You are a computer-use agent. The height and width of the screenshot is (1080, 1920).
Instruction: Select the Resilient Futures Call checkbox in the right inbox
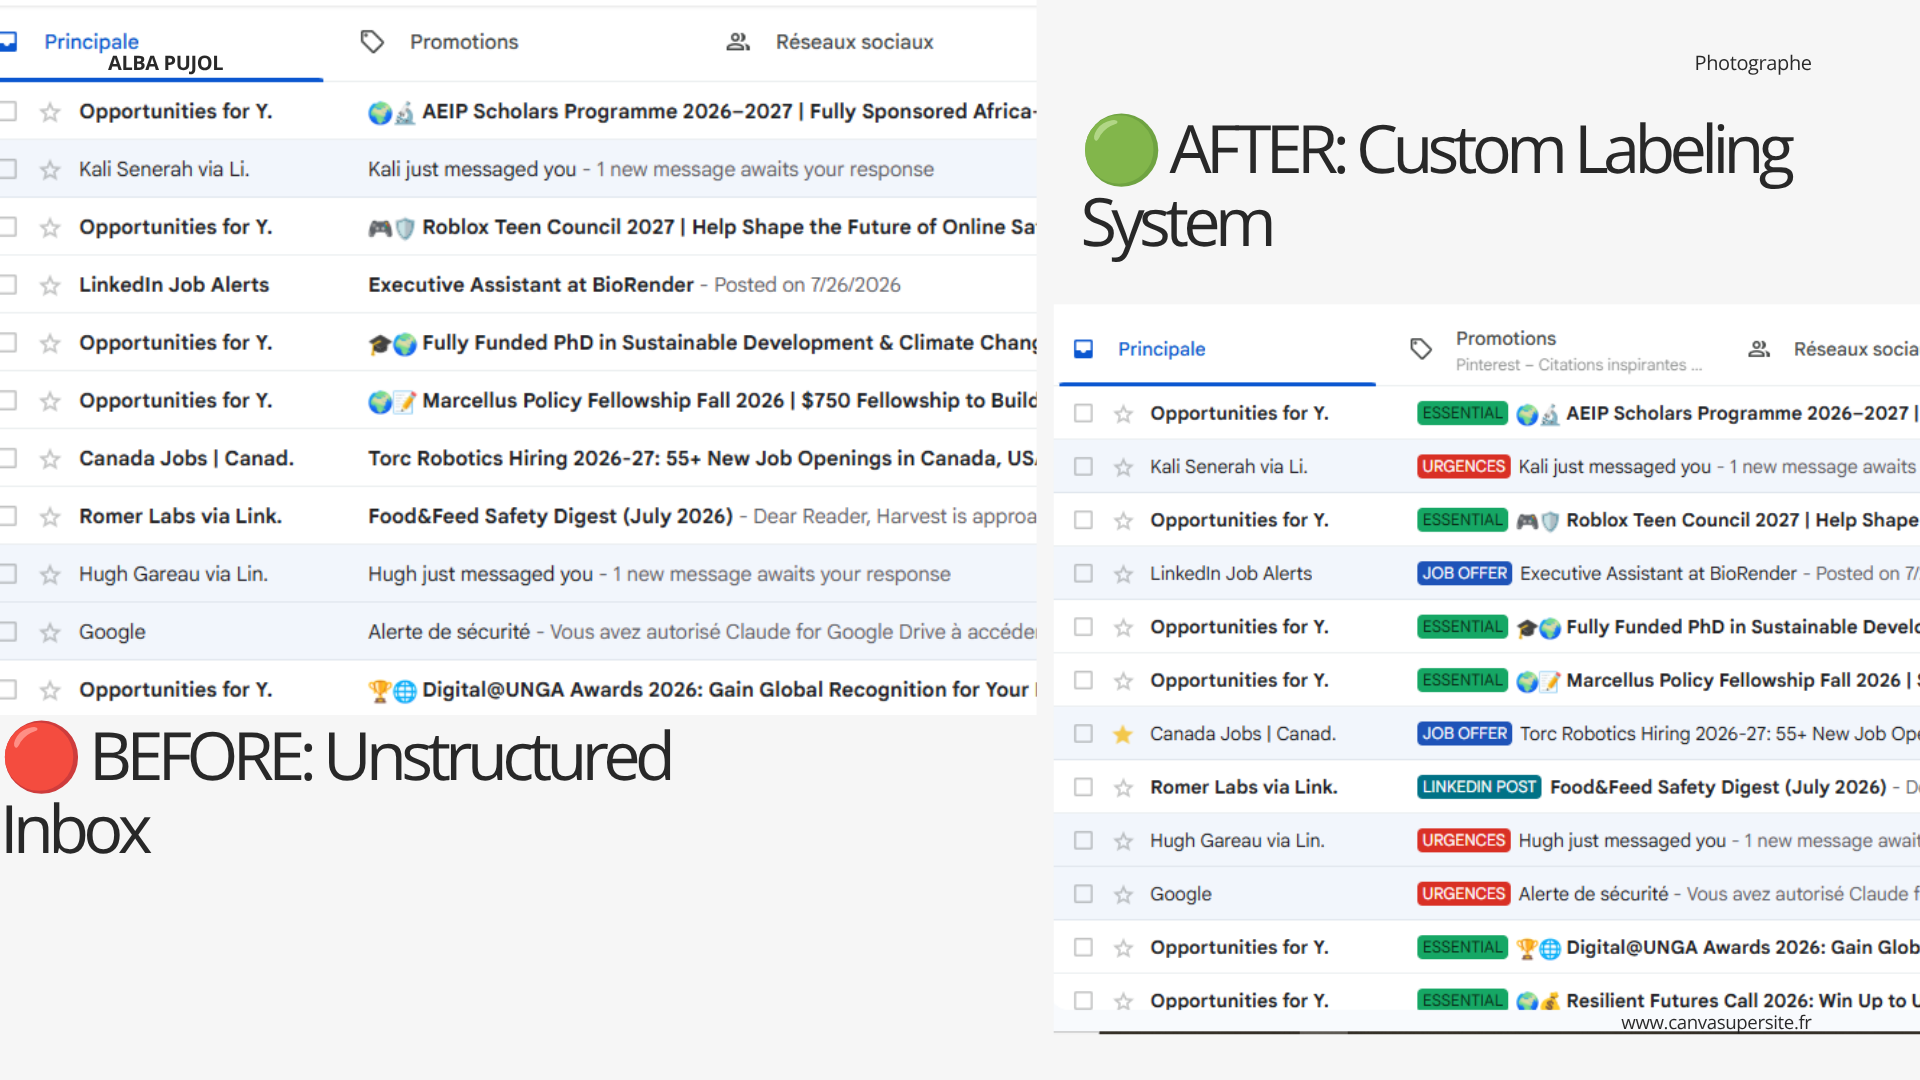pos(1083,1001)
